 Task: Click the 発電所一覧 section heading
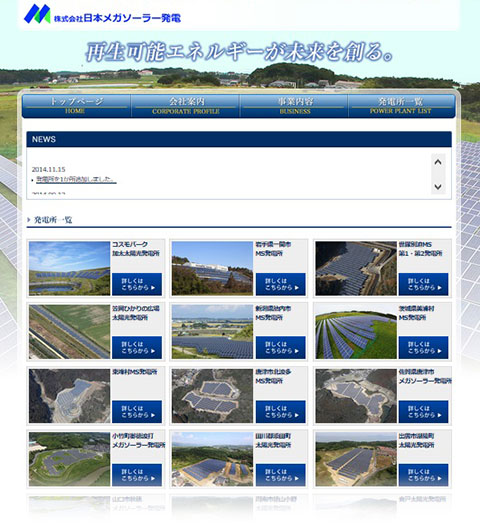[53, 220]
